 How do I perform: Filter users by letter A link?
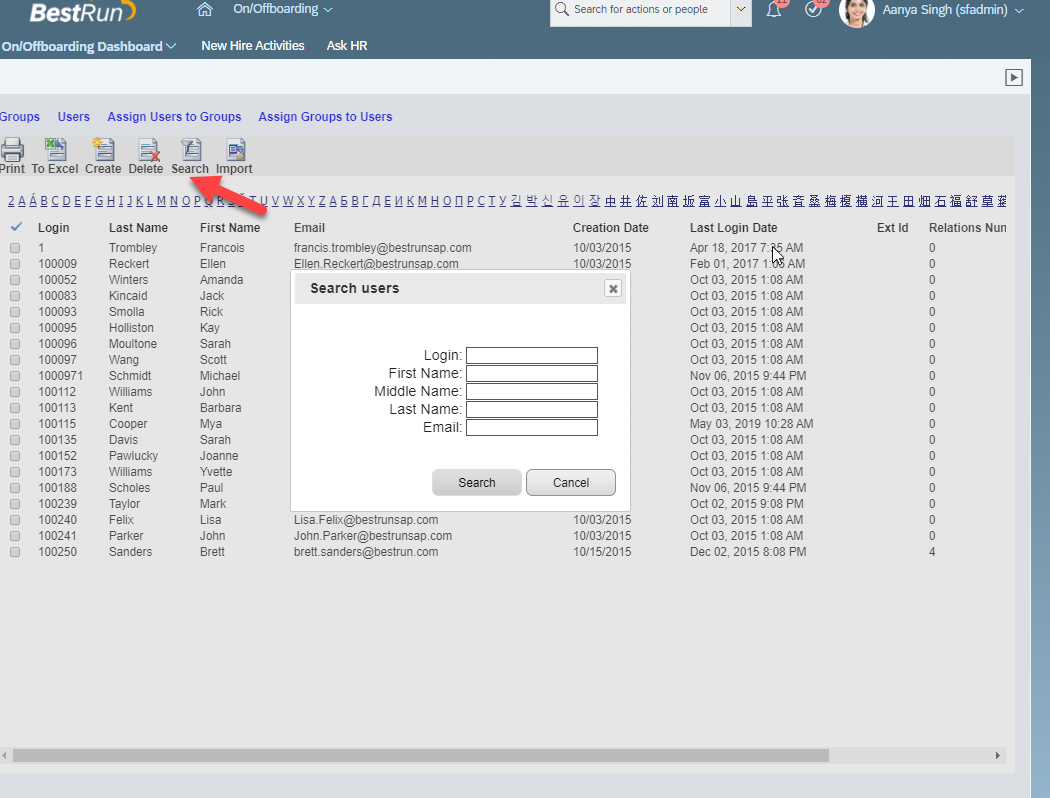coord(21,201)
